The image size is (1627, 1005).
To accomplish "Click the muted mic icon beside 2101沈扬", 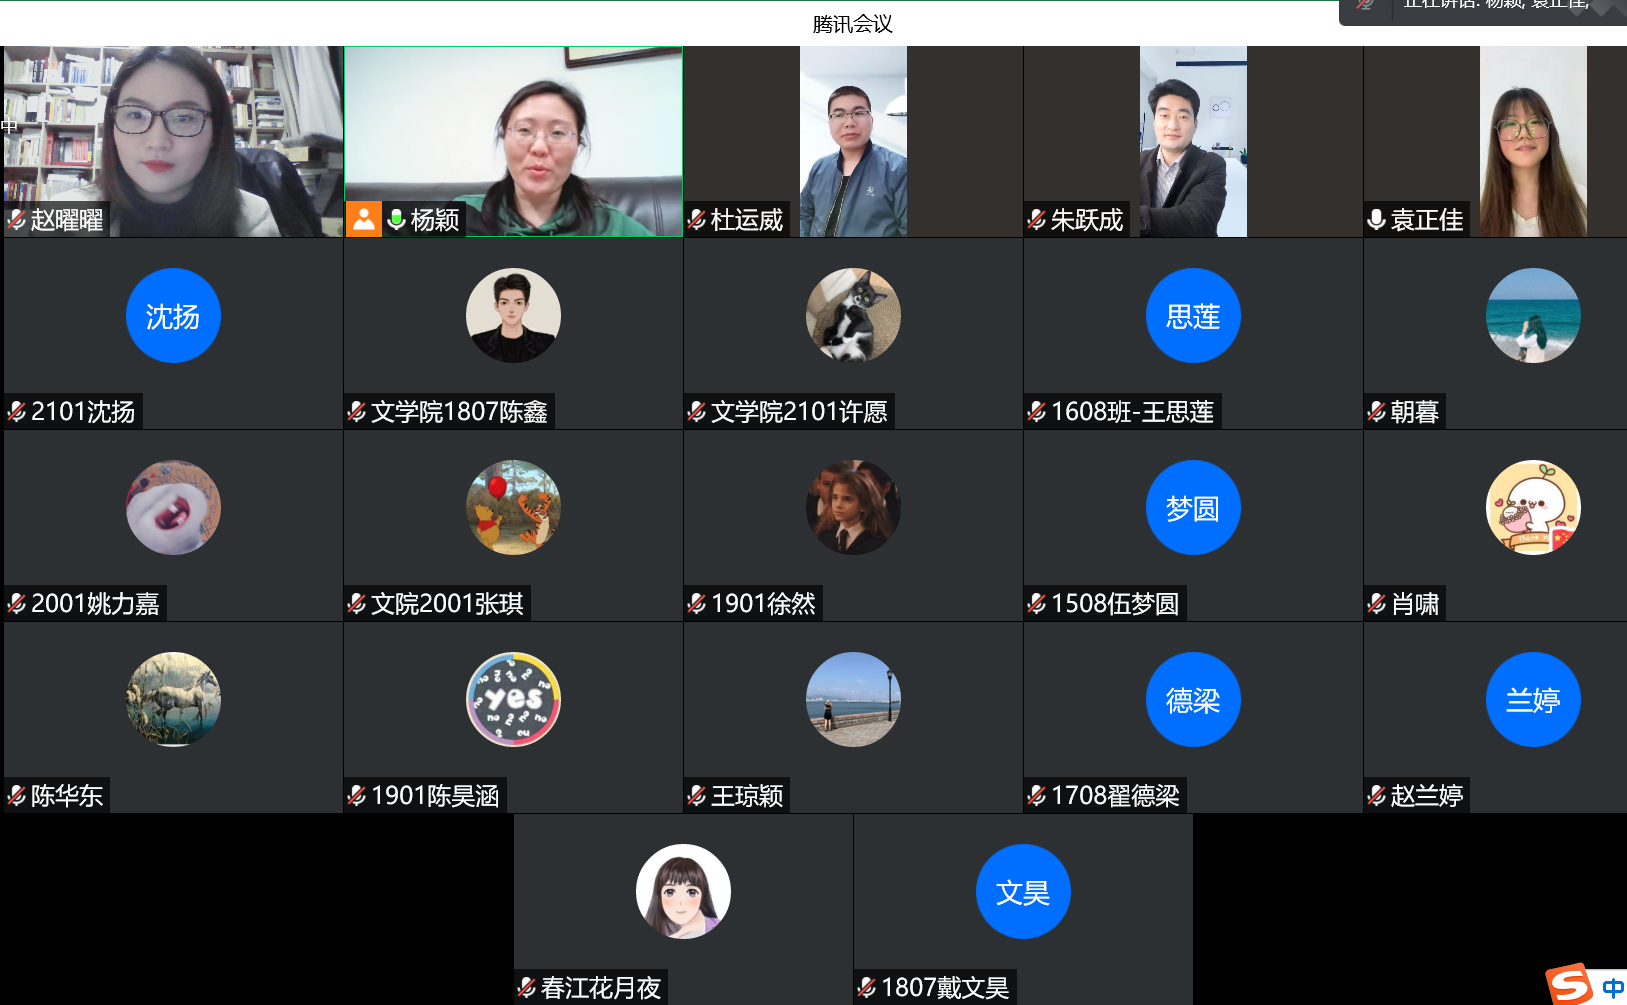I will pos(16,412).
